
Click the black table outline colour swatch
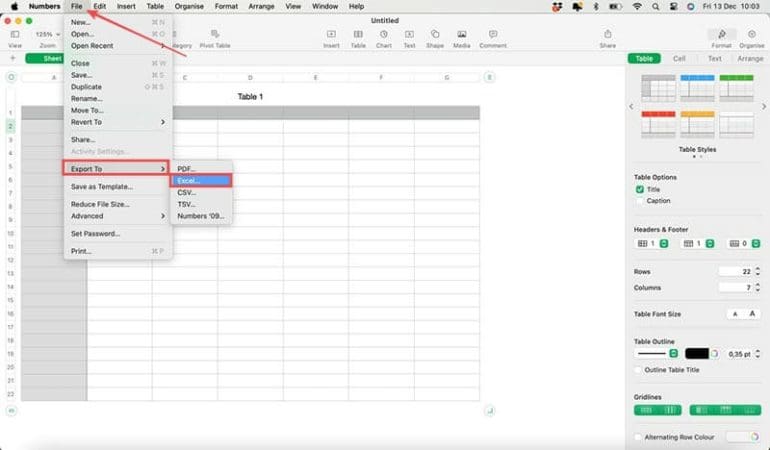tap(696, 354)
